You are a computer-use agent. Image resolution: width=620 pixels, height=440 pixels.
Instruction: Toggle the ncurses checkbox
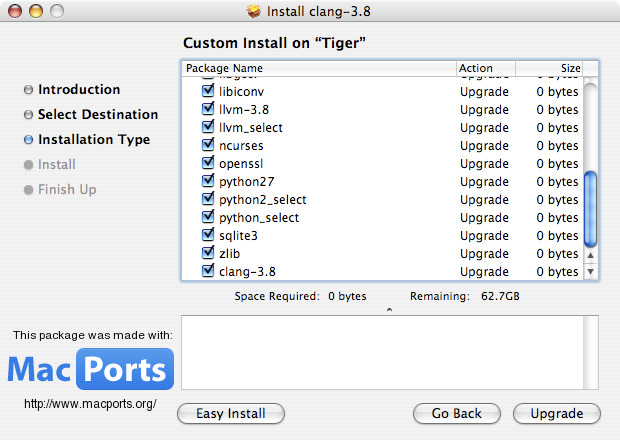208,145
